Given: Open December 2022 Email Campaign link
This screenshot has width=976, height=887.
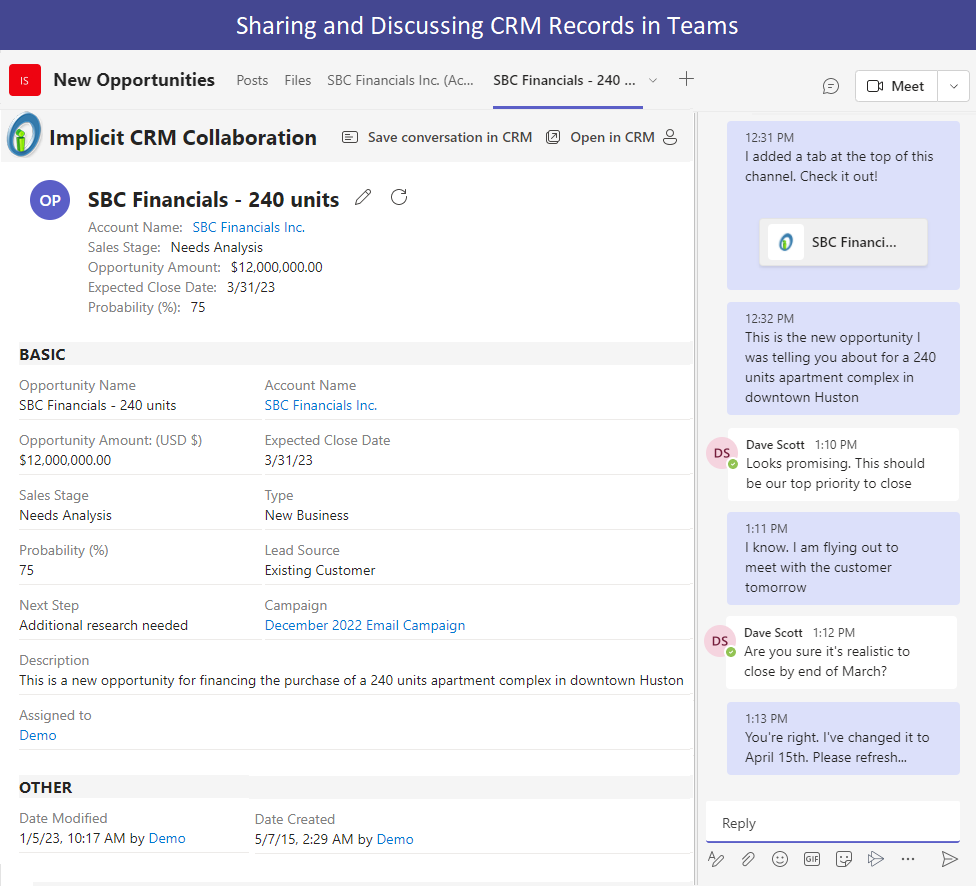Looking at the screenshot, I should pos(365,625).
